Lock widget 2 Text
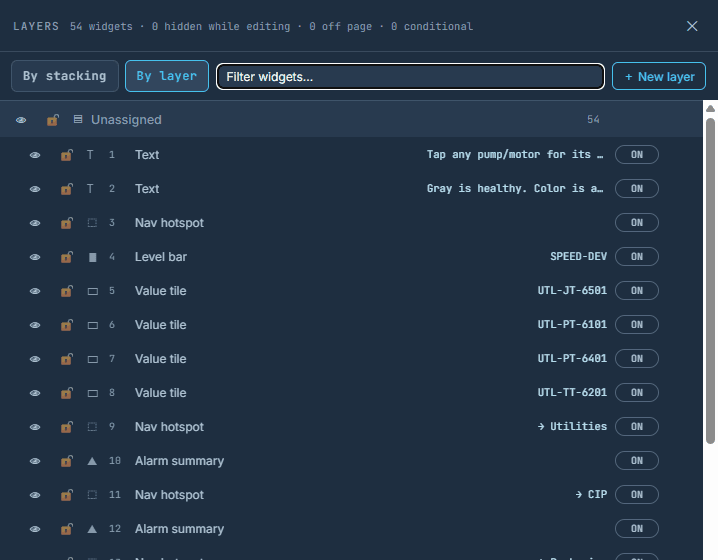Screen dimensions: 718x560 point(67,189)
